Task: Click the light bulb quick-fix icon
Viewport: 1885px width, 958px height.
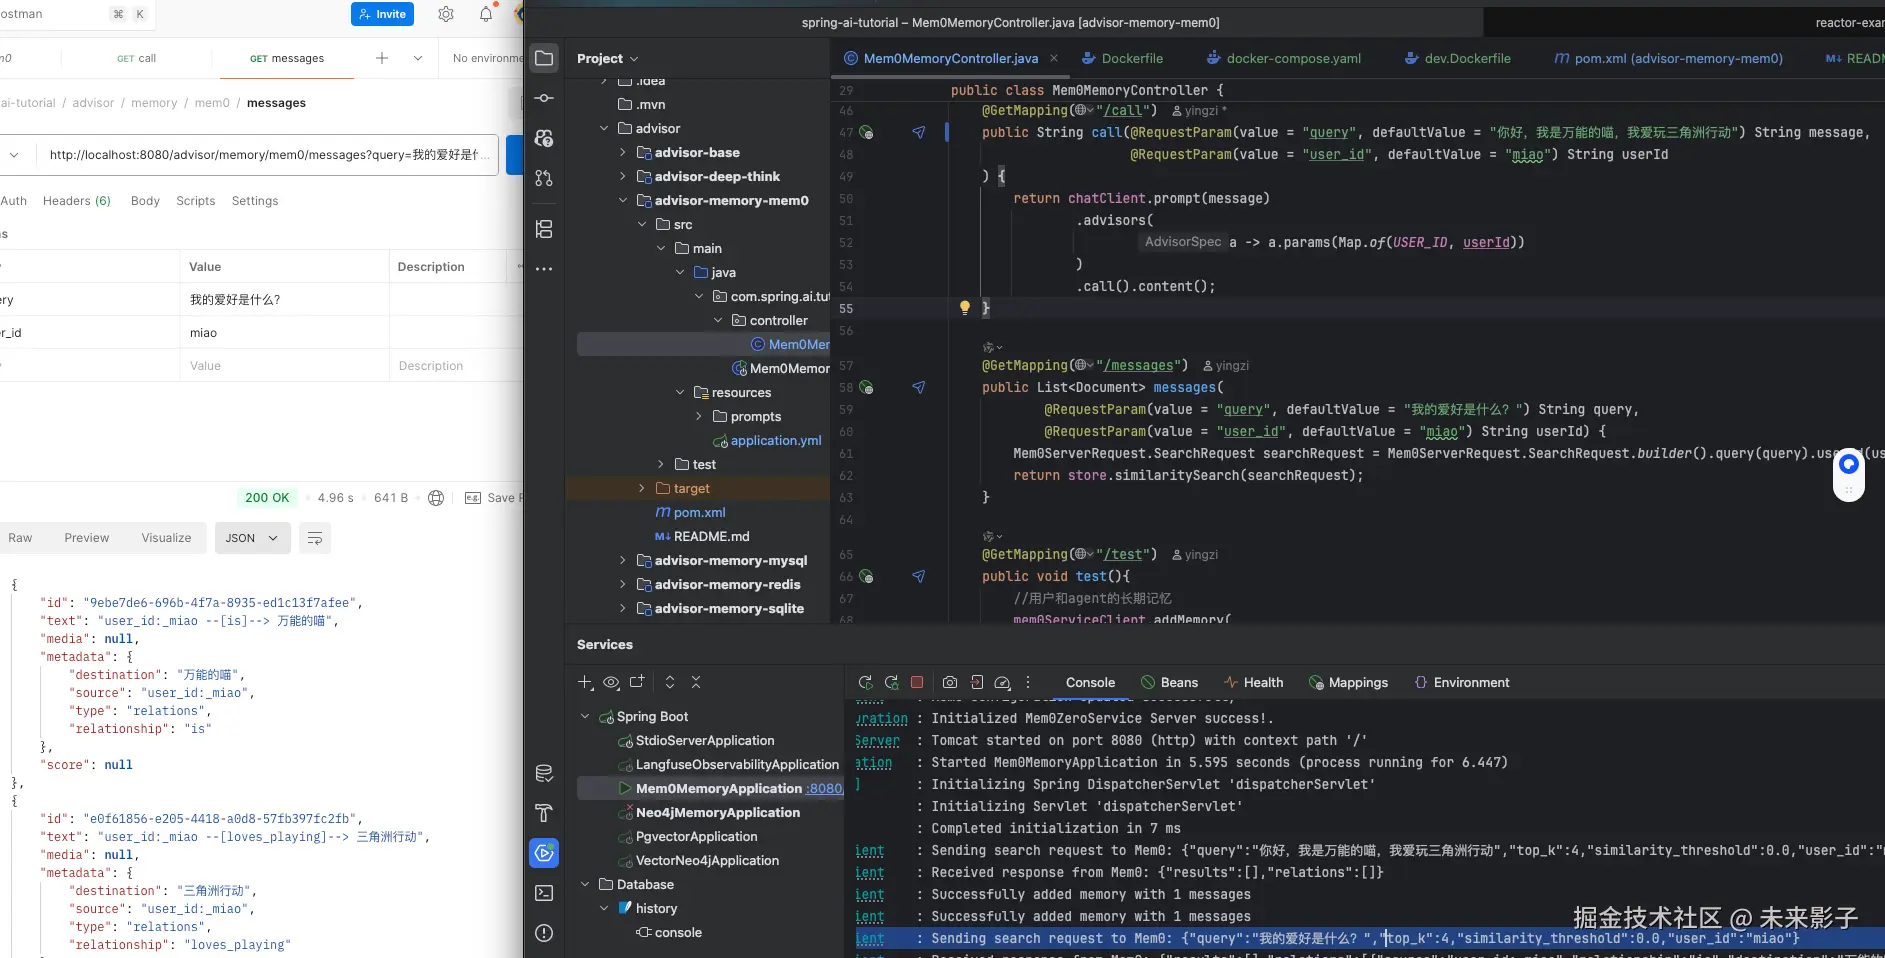Action: click(964, 308)
